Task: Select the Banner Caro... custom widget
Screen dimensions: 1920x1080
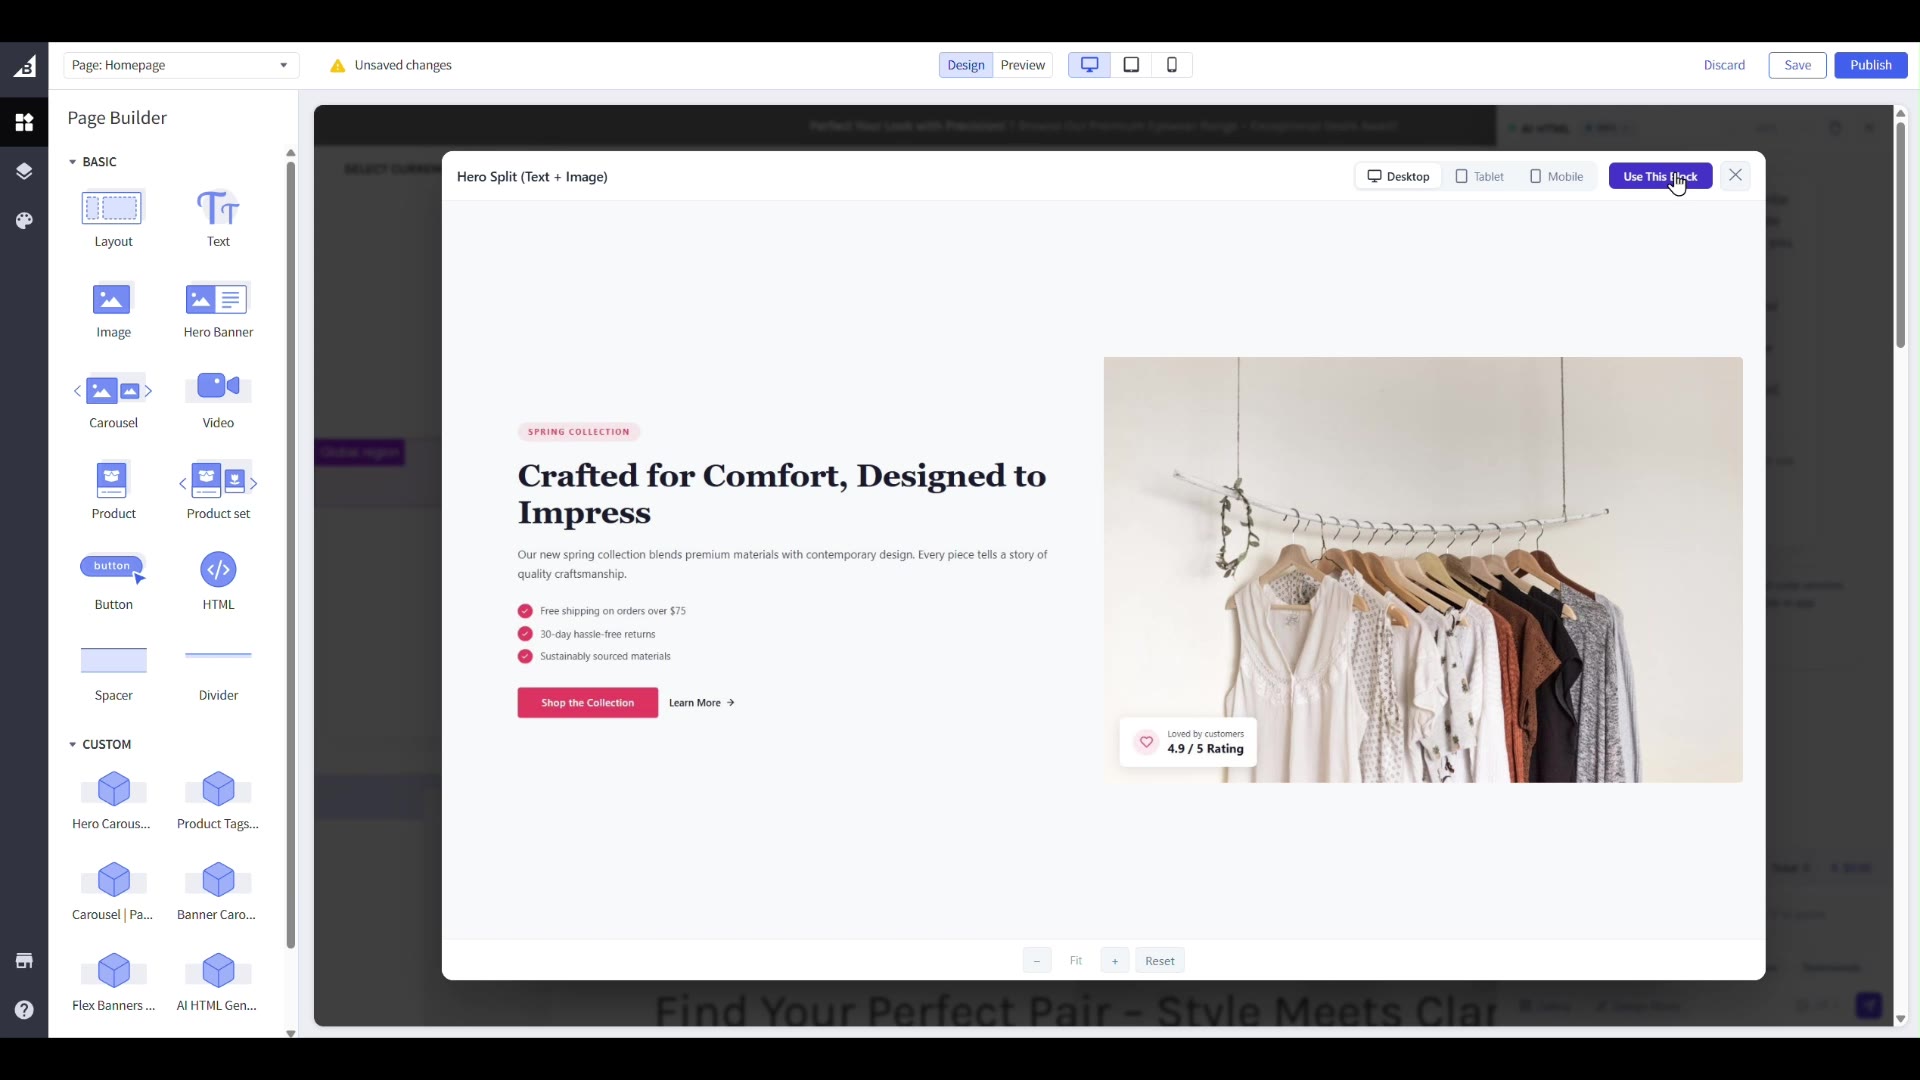Action: click(x=218, y=892)
